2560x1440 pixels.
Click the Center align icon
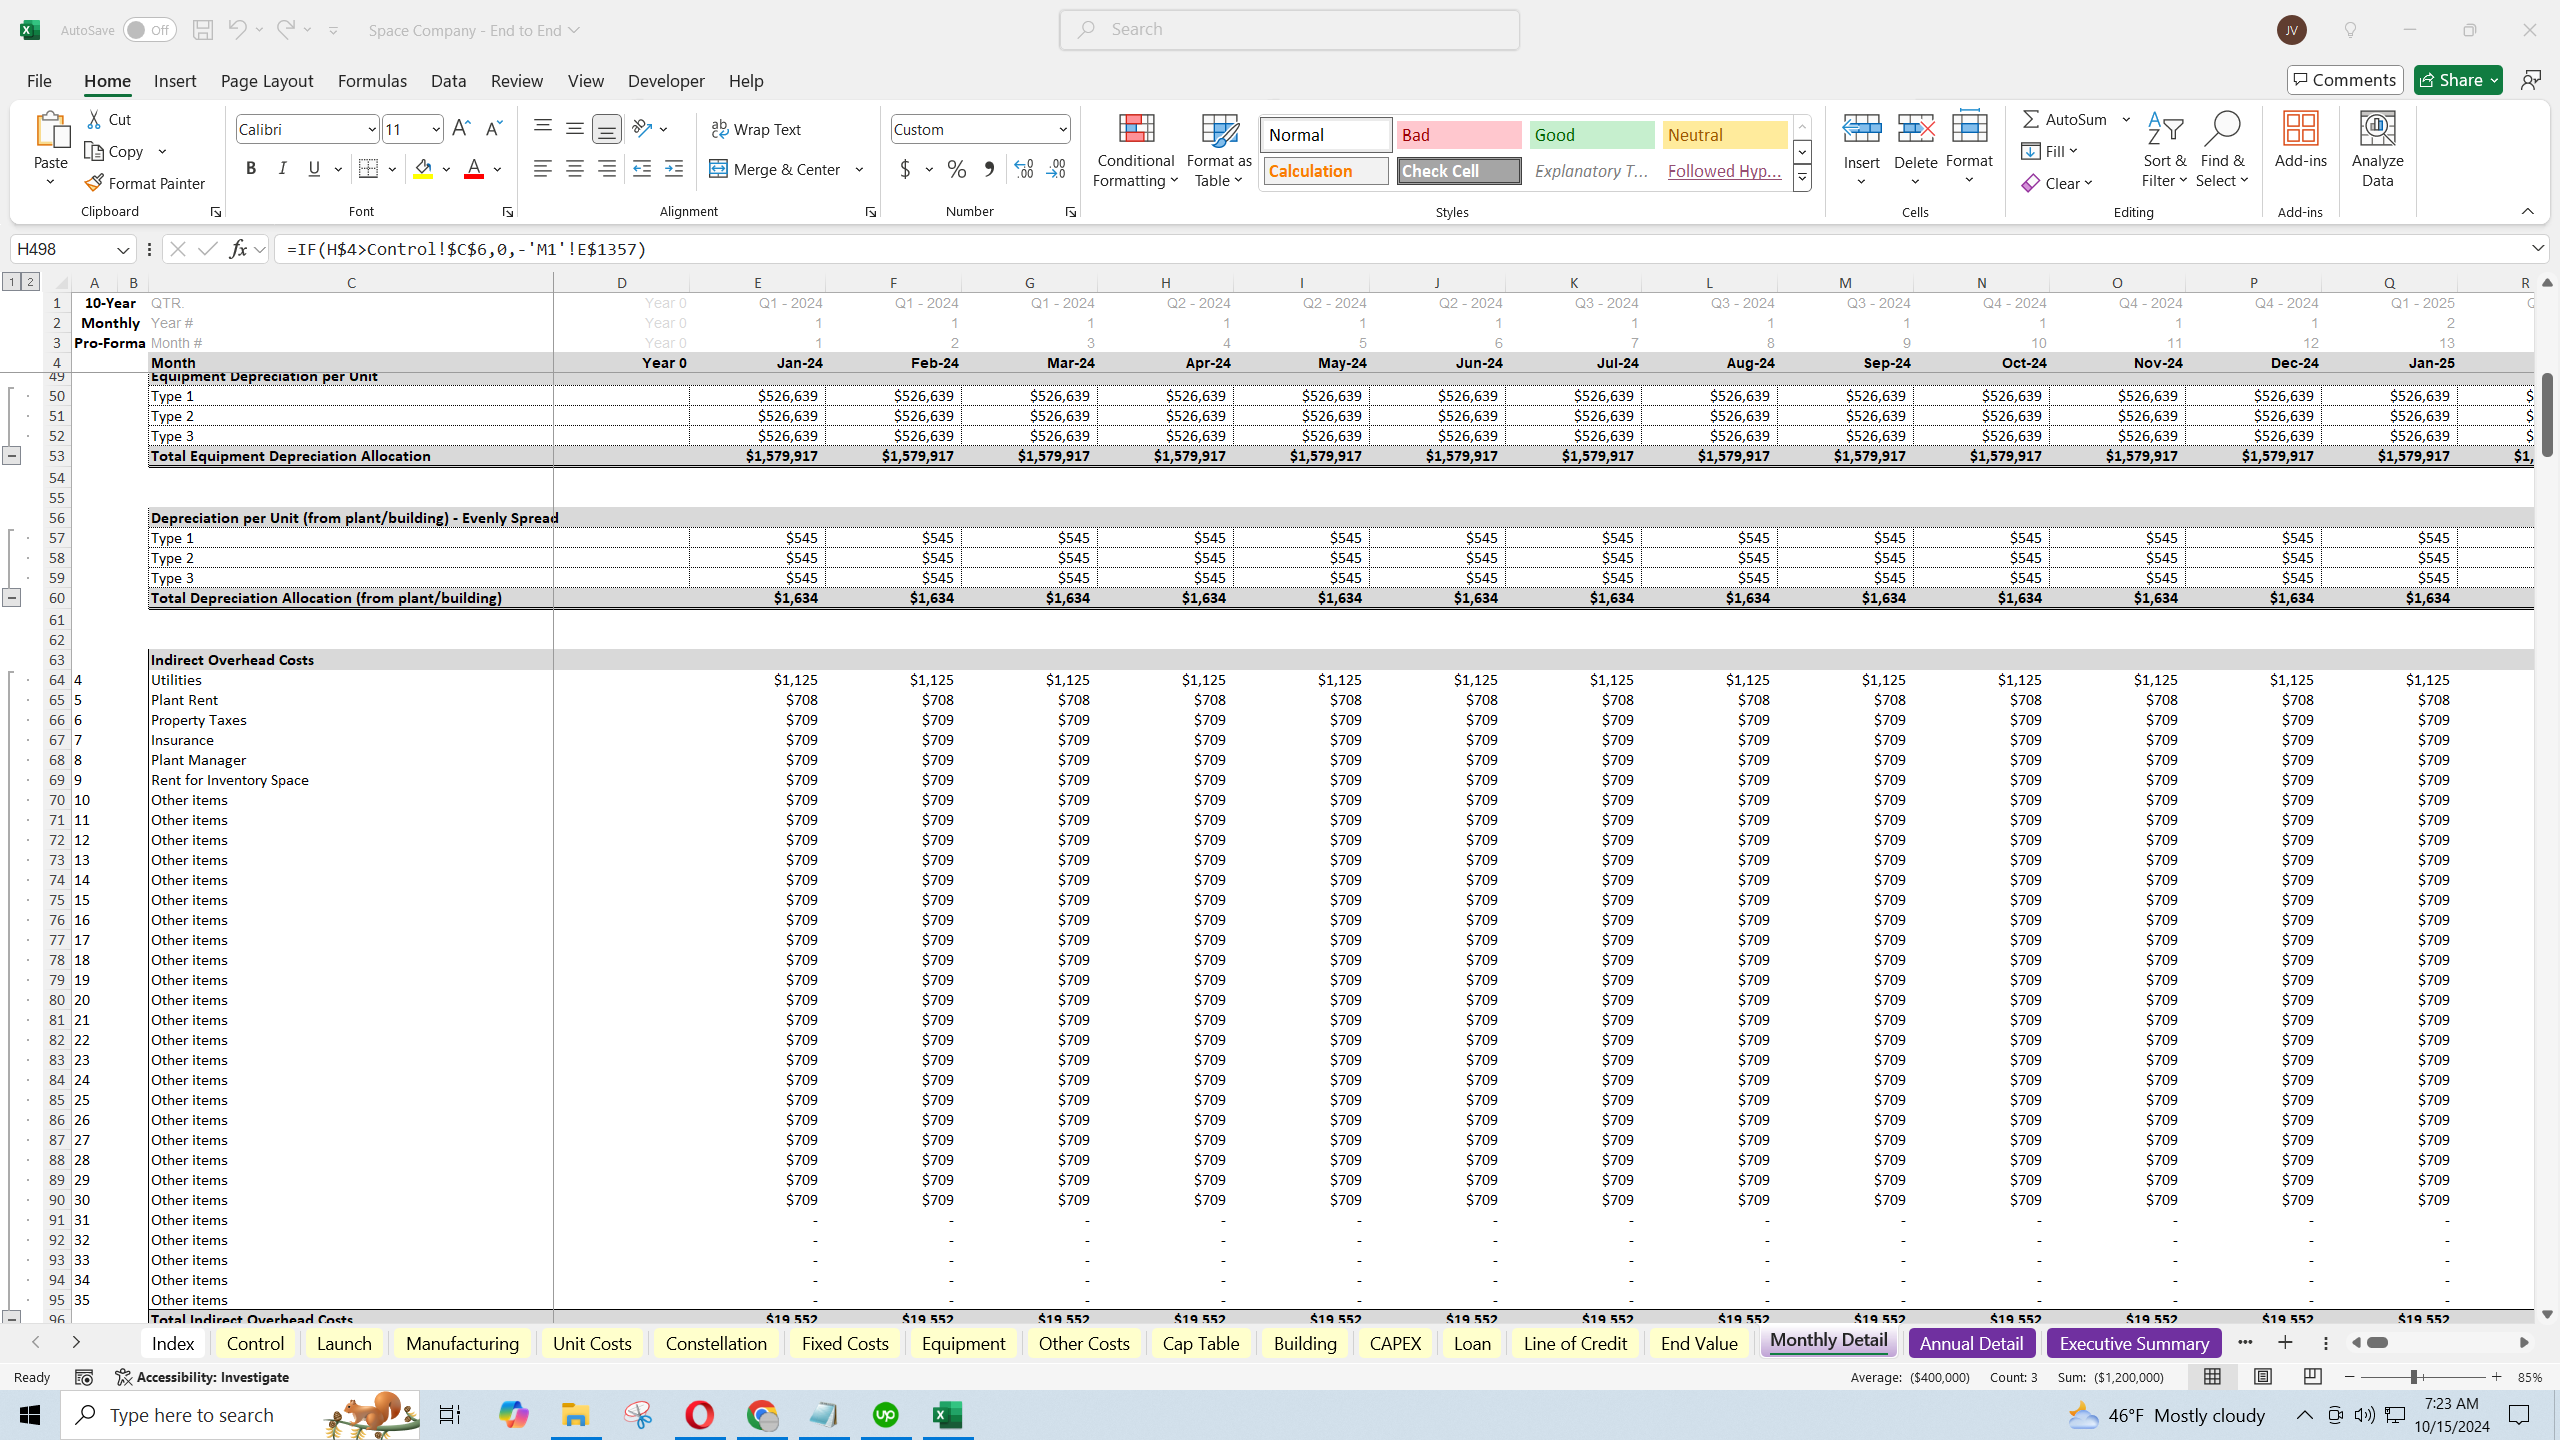pyautogui.click(x=574, y=169)
